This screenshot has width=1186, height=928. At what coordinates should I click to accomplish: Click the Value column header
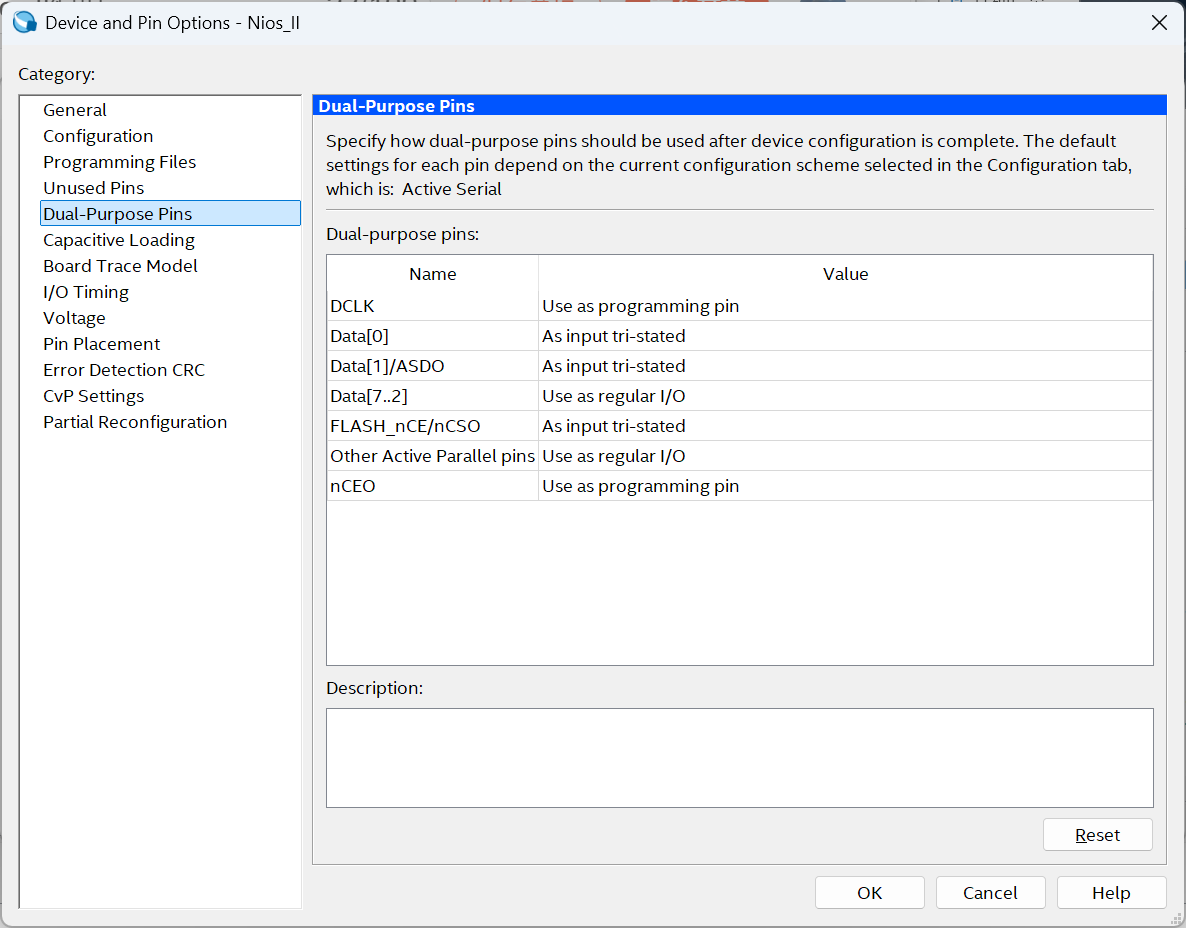coord(846,274)
